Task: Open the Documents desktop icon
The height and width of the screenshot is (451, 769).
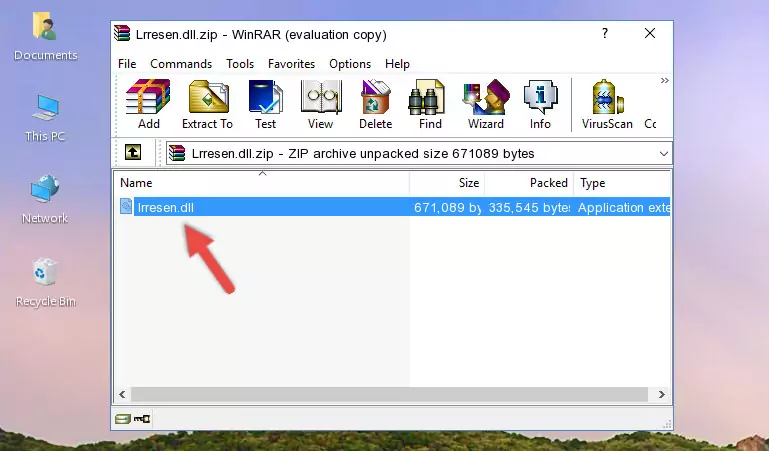Action: pyautogui.click(x=45, y=37)
